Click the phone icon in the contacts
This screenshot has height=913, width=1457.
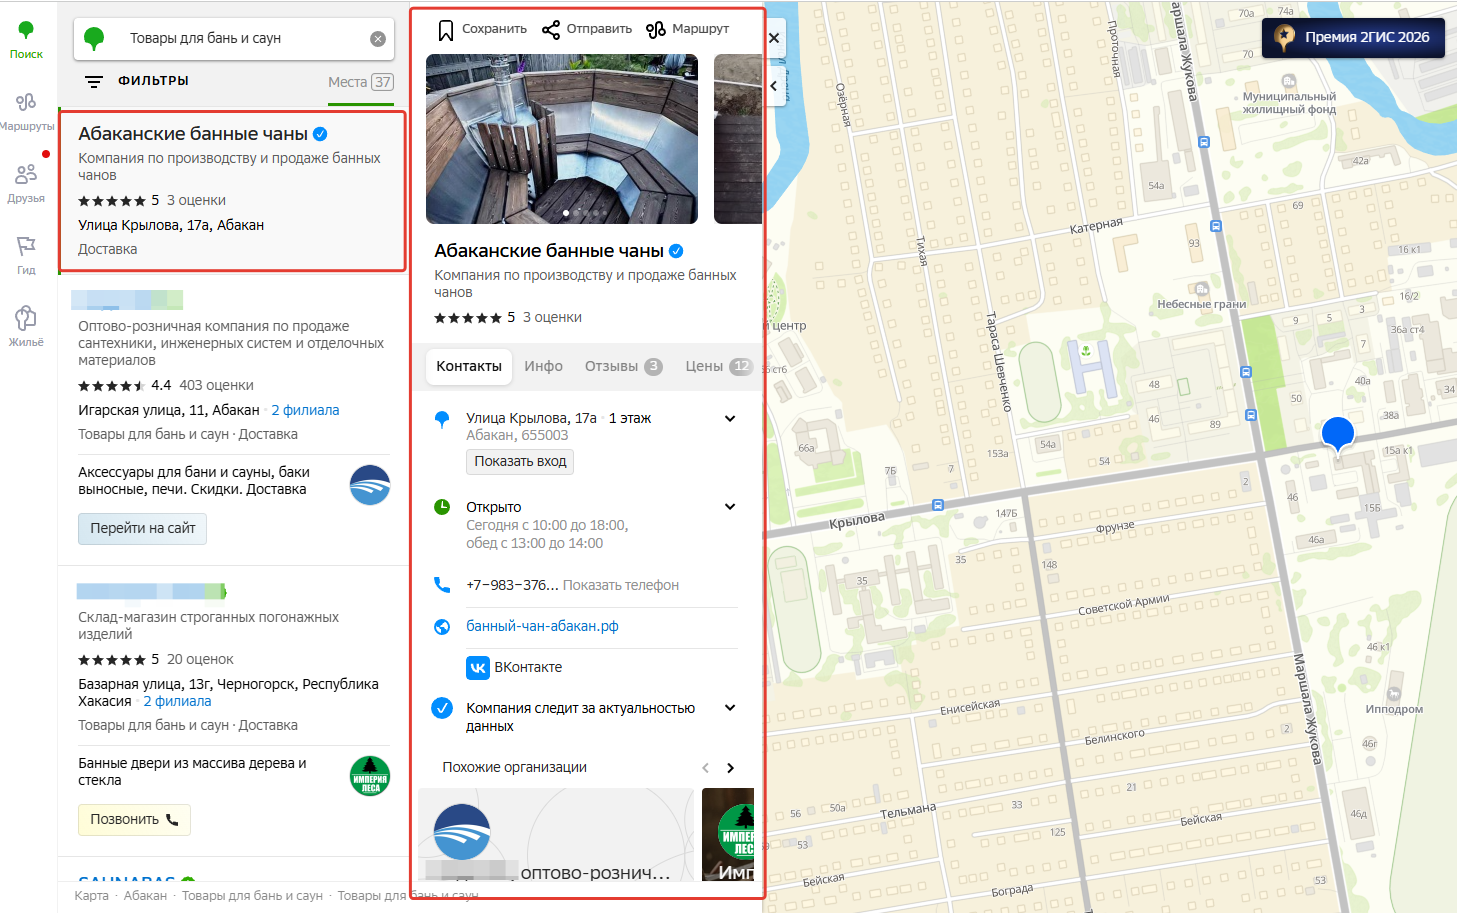point(442,585)
